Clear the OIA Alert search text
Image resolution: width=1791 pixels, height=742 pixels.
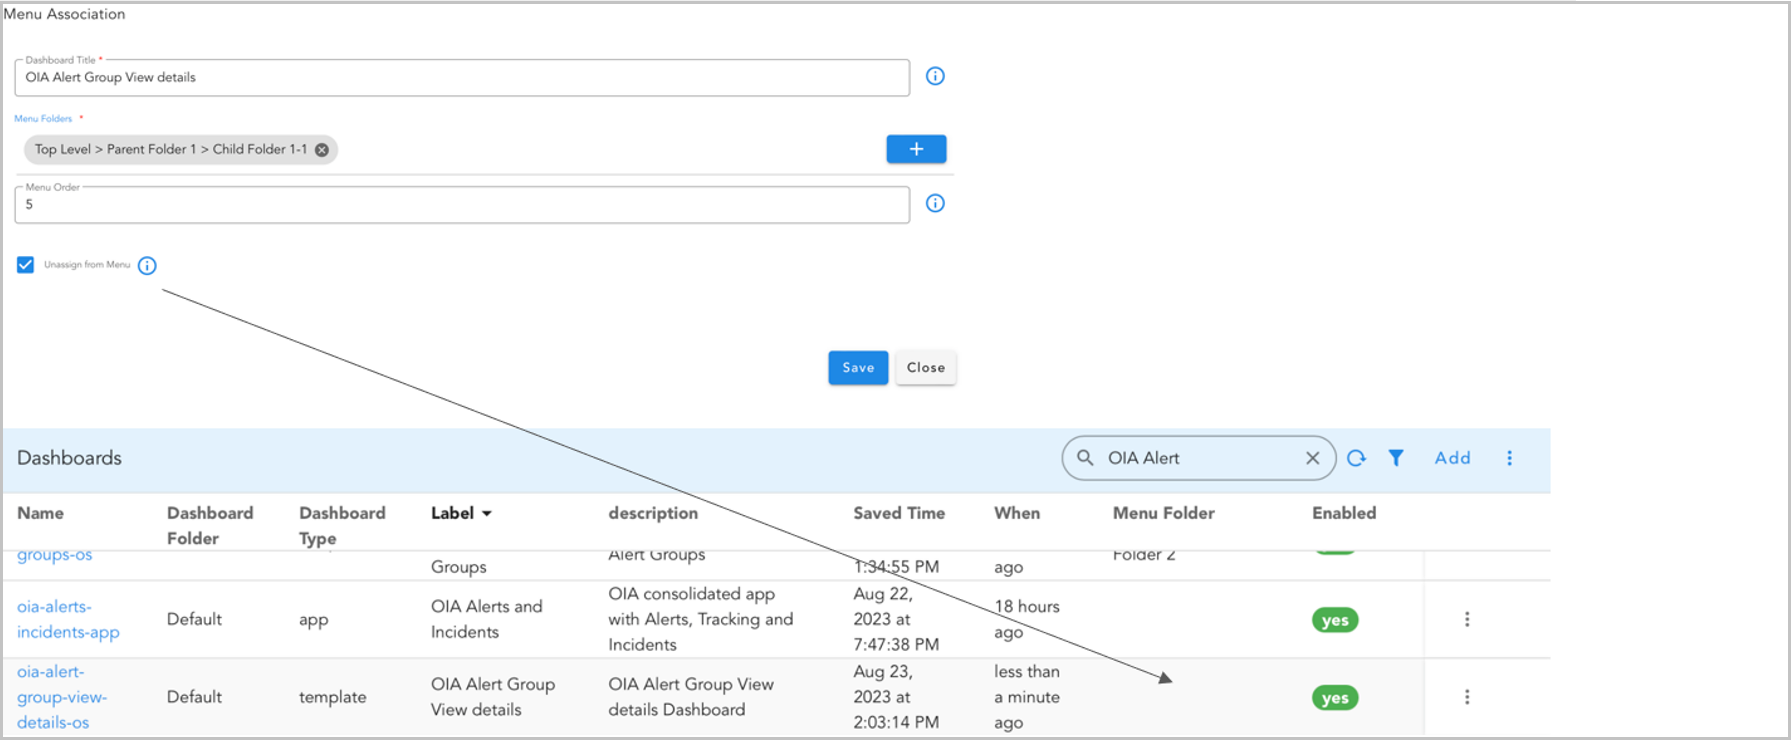tap(1313, 458)
